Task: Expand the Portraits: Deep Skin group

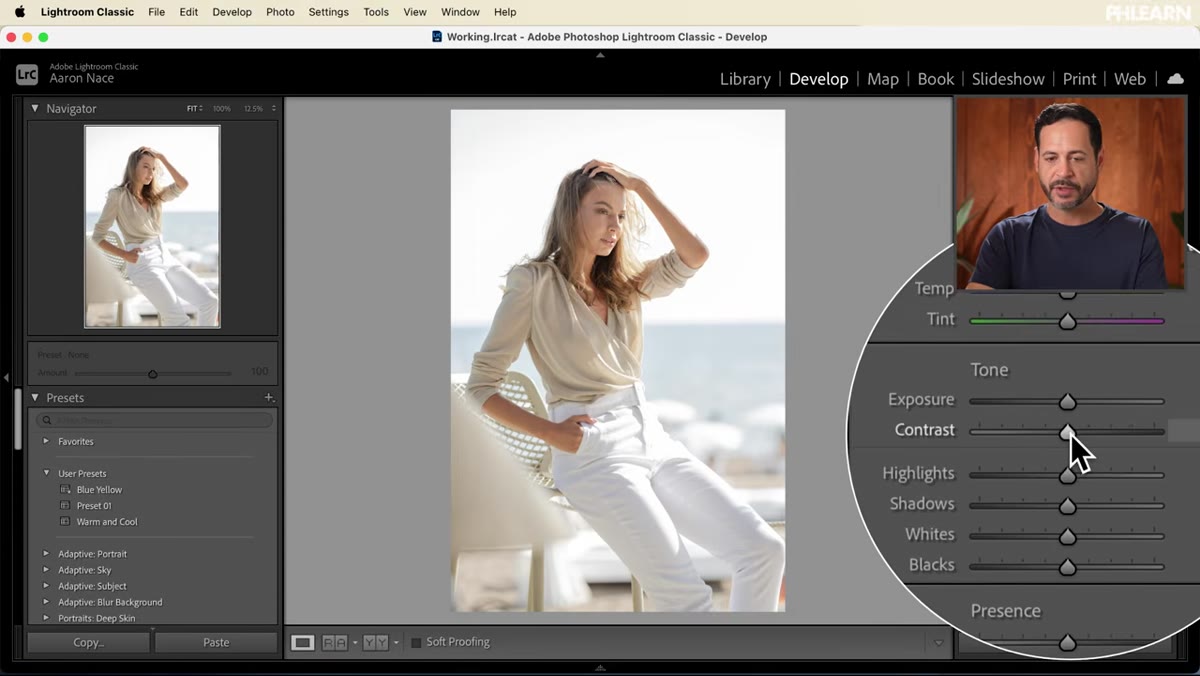Action: coord(46,618)
